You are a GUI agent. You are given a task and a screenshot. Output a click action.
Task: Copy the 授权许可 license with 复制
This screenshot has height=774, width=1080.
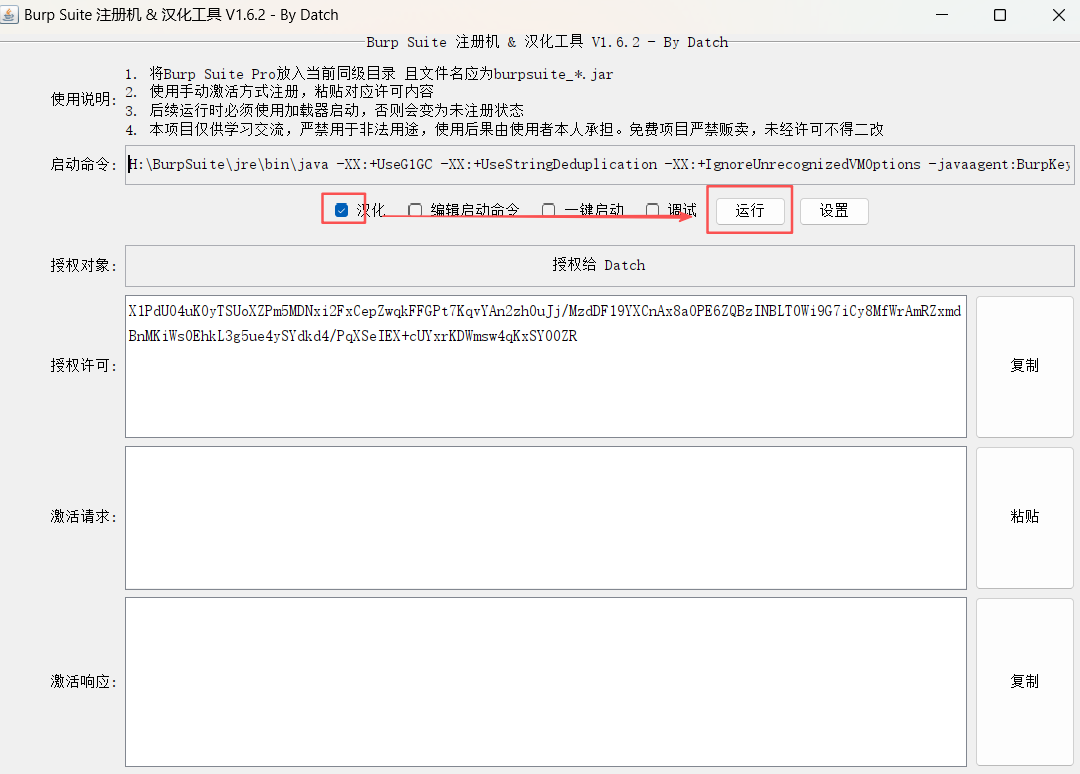(x=1024, y=366)
